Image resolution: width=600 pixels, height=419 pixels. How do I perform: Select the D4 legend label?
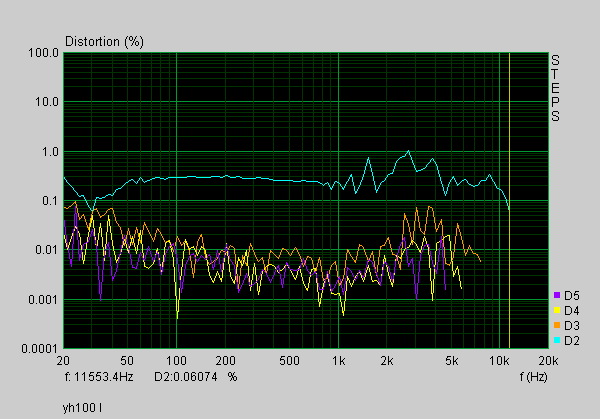pos(572,310)
